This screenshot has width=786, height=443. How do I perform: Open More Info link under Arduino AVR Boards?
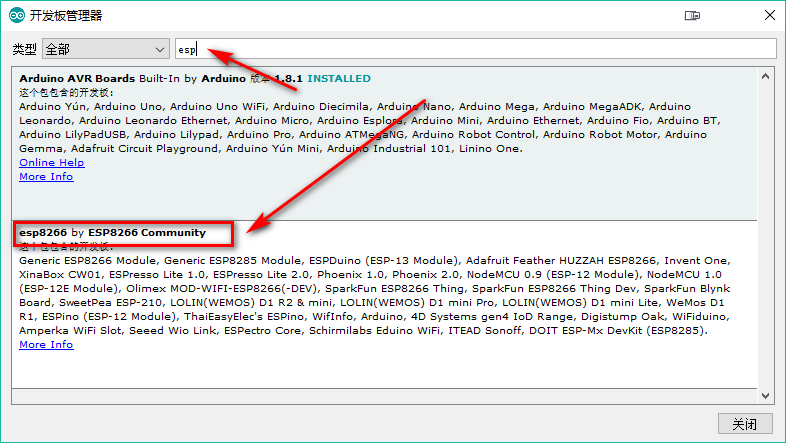(x=46, y=177)
